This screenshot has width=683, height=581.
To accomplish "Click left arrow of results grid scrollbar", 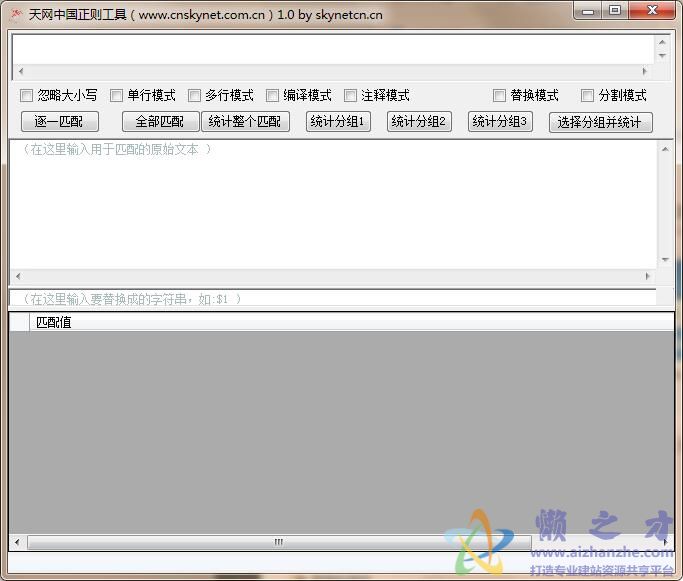I will 17,542.
